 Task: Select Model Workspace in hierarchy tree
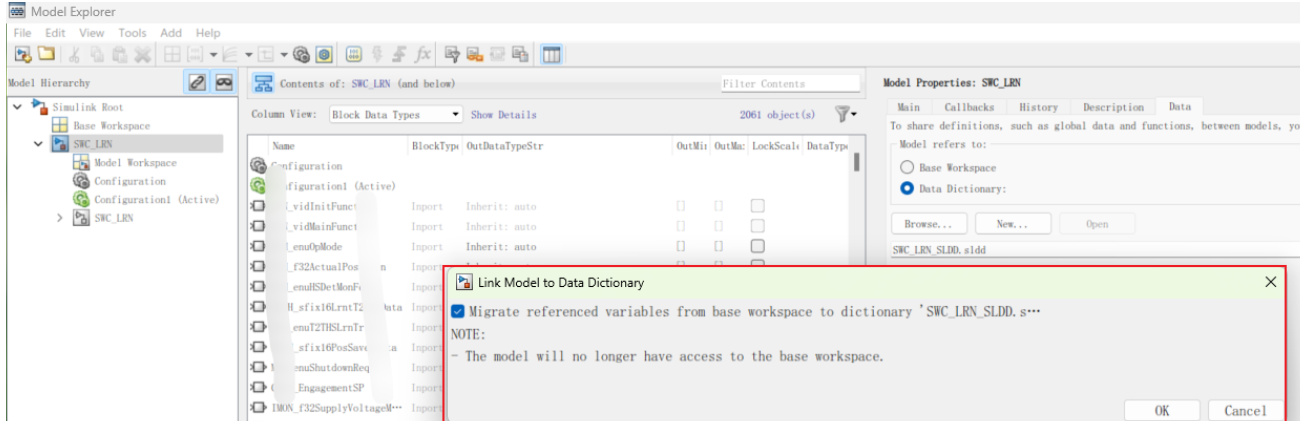pos(135,163)
